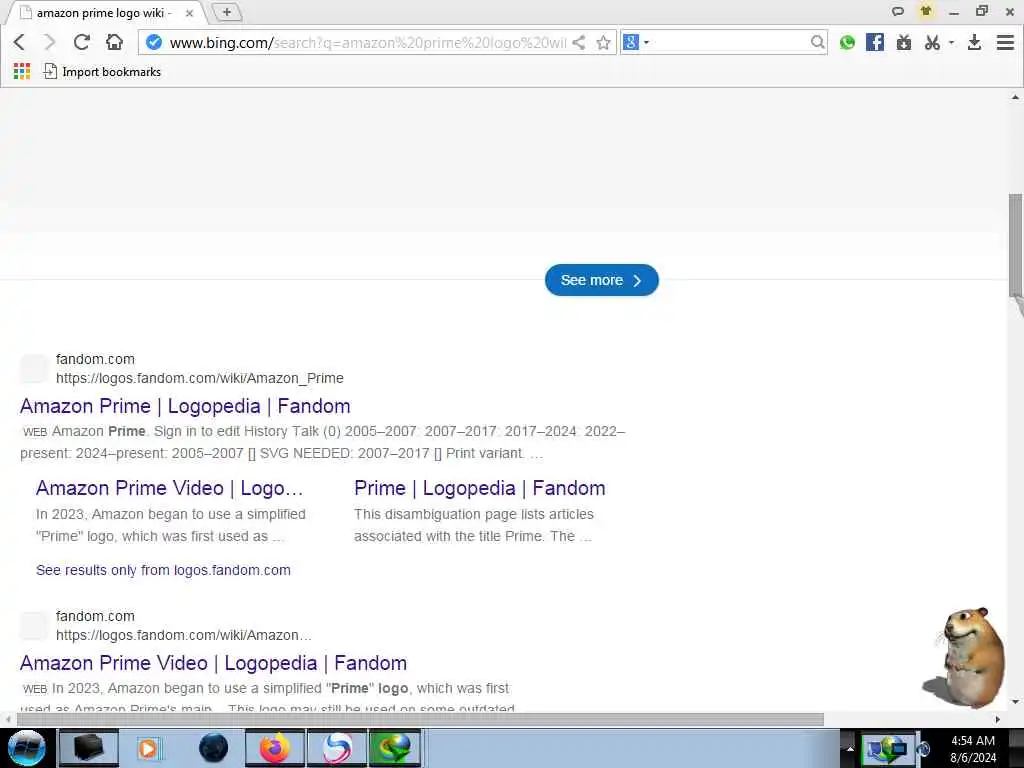Image resolution: width=1024 pixels, height=768 pixels.
Task: Select the amazon prime logo wiki tab
Action: coord(104,12)
